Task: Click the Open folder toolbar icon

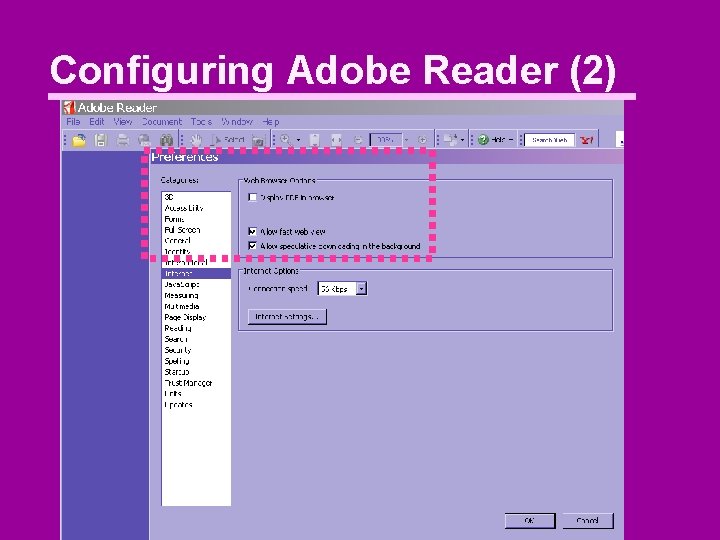Action: [79, 140]
